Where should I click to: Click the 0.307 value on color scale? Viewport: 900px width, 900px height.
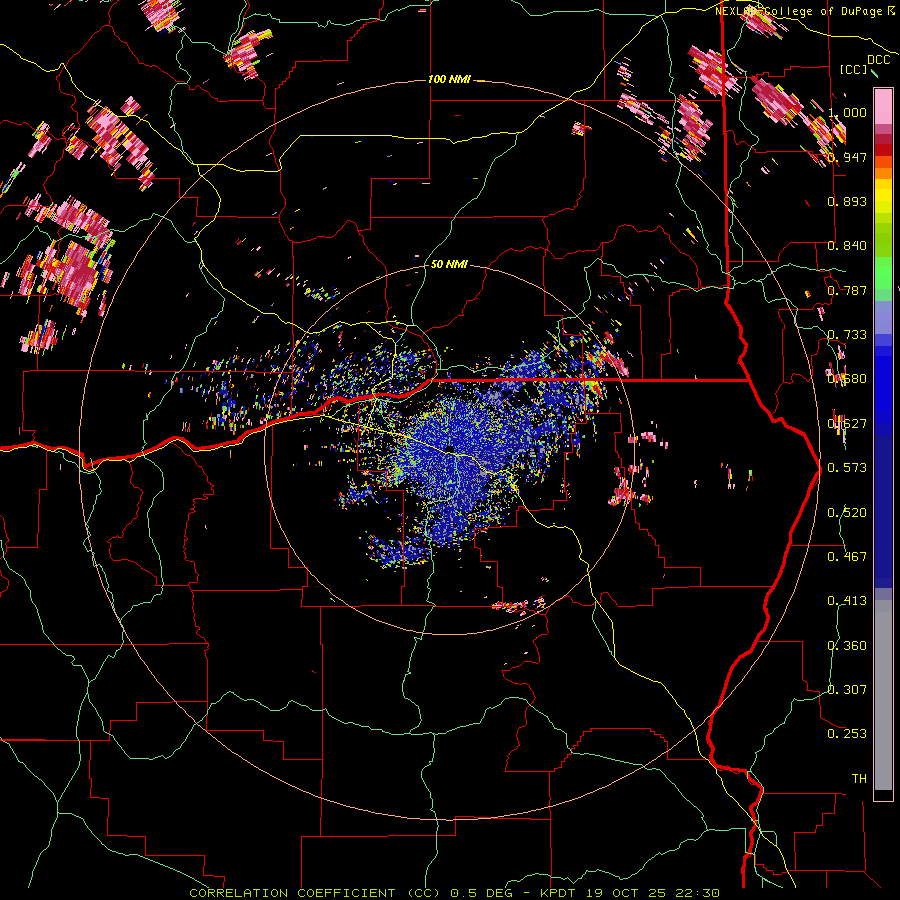[x=847, y=690]
